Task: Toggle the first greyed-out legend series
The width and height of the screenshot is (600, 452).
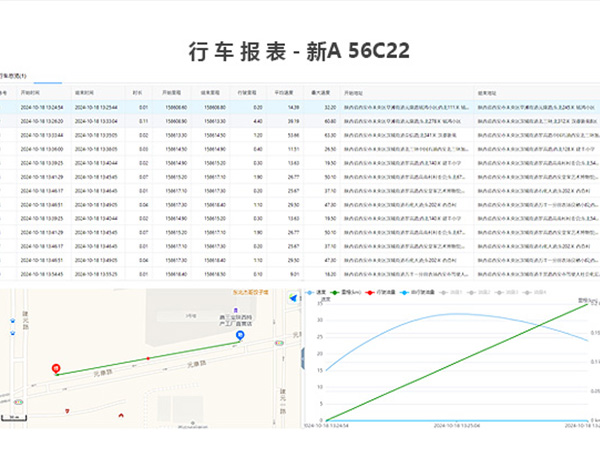Action: coord(451,292)
